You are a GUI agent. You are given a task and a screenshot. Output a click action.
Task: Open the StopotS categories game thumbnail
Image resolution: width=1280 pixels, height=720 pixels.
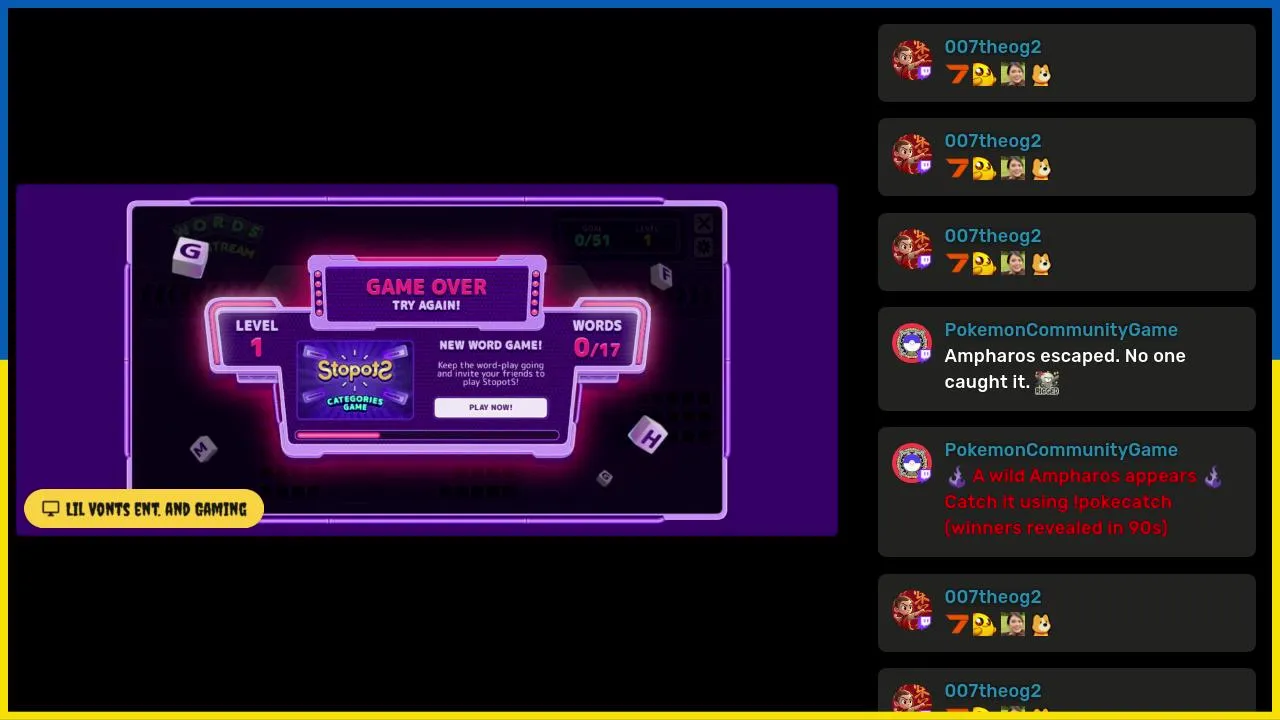(355, 381)
